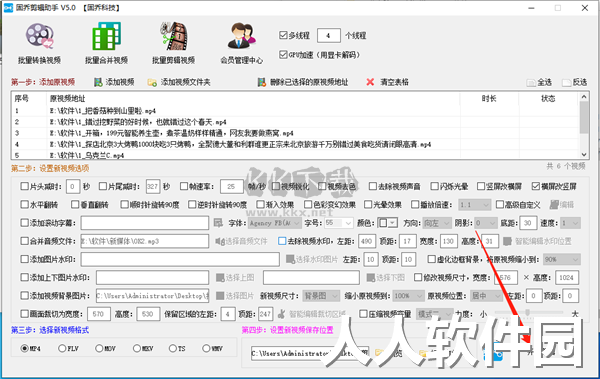600x379 pixels.
Task: Click 智能编辑水印位置
Action: click(537, 241)
